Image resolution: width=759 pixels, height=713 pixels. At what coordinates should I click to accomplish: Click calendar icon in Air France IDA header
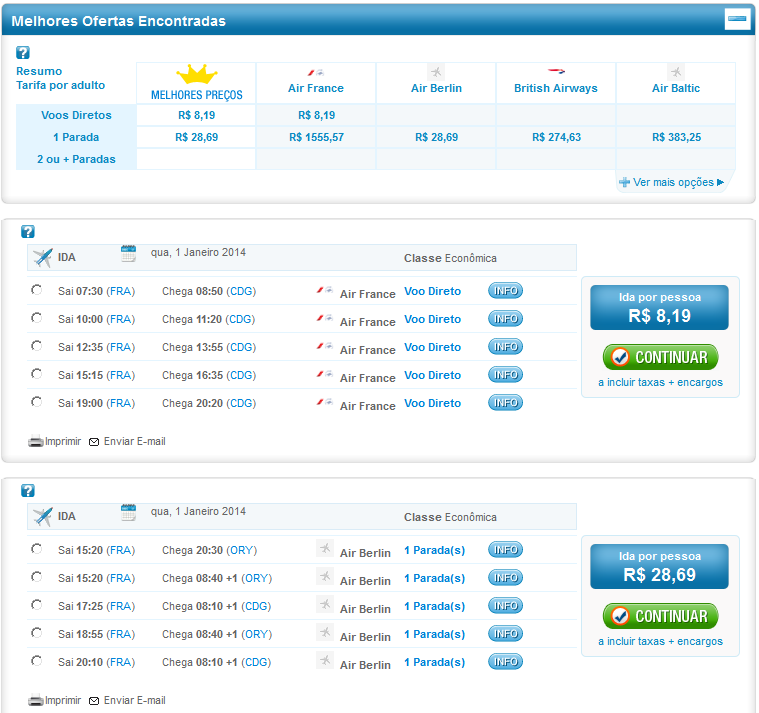pos(128,253)
